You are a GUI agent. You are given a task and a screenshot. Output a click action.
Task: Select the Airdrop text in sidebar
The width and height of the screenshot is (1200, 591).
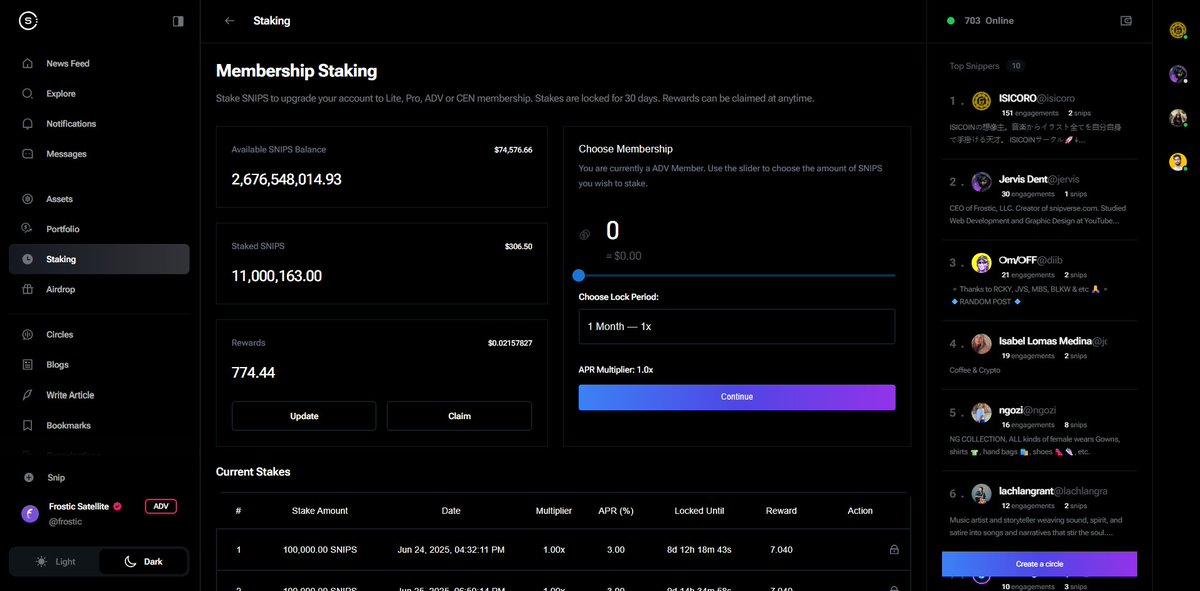tap(60, 289)
